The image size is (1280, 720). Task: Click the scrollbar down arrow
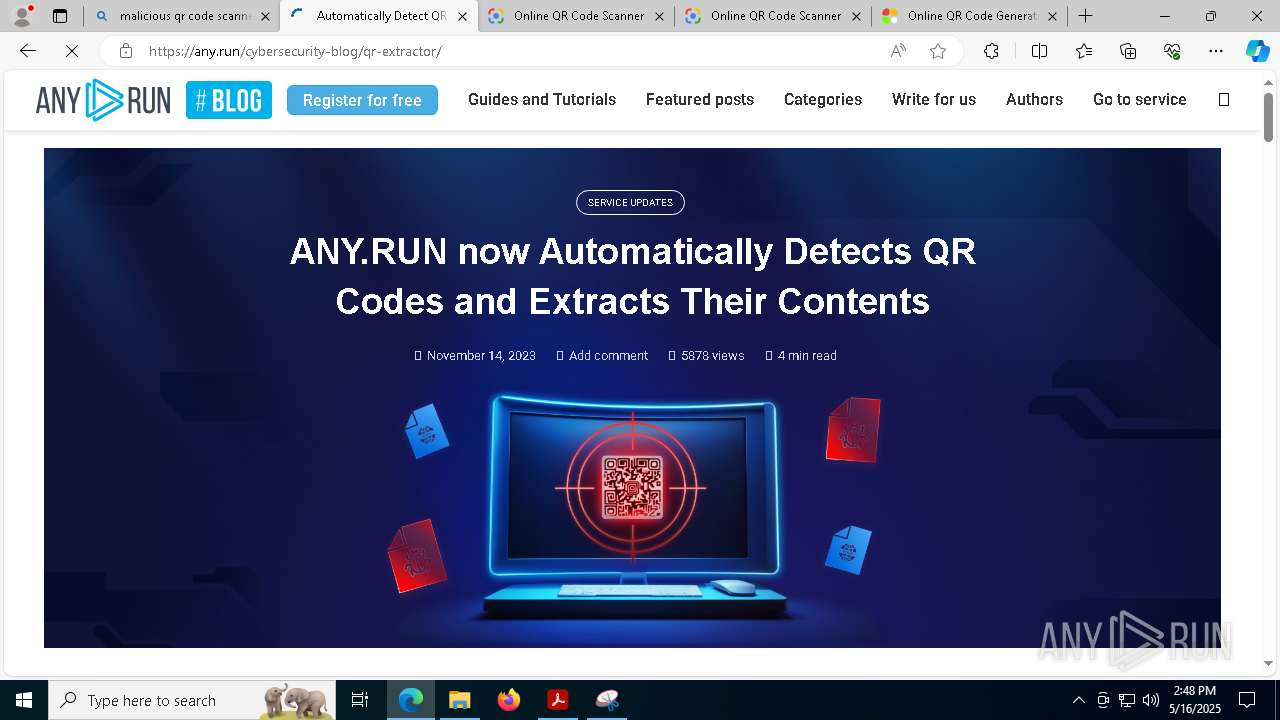(x=1268, y=662)
